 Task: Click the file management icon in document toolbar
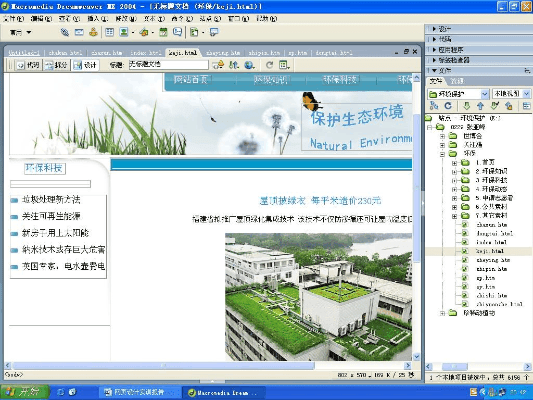tap(218, 65)
